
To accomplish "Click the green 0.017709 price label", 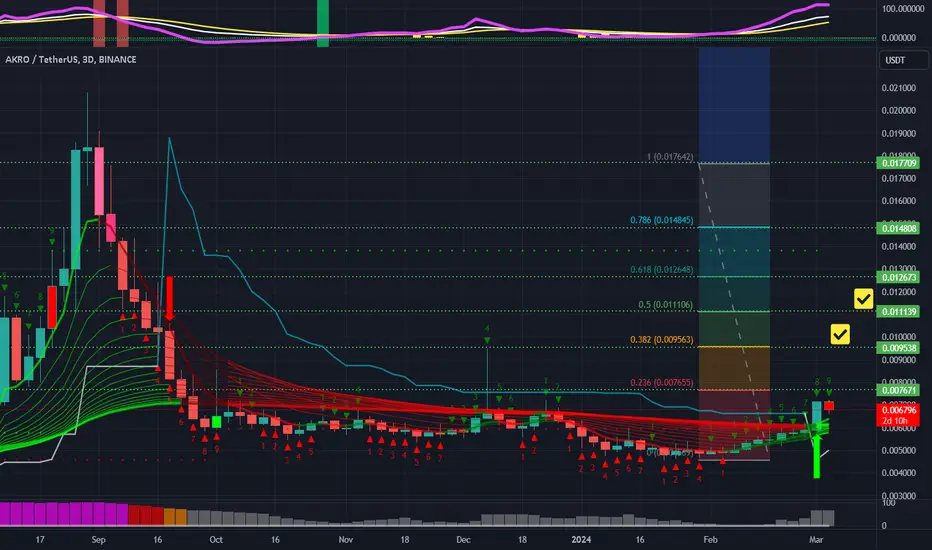I will [897, 163].
